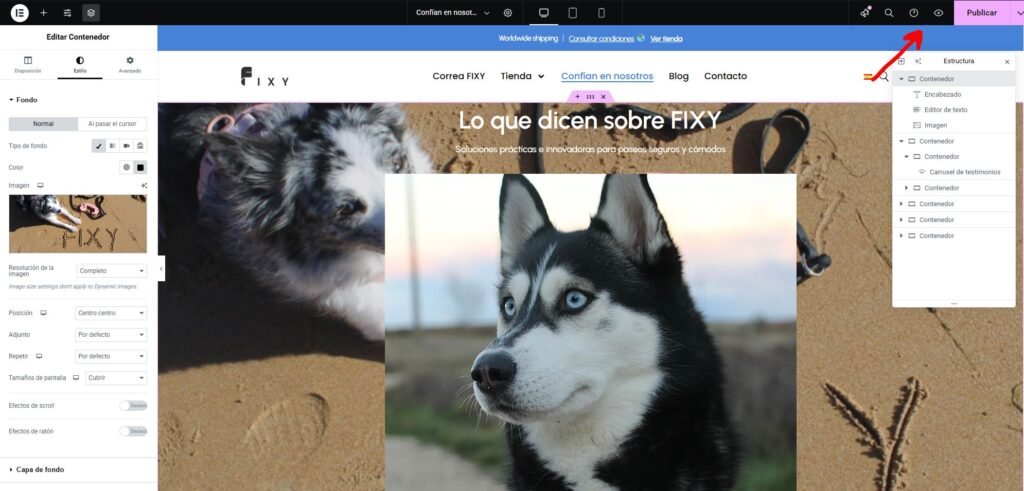This screenshot has height=491, width=1024.
Task: Open site settings sliders icon
Action: tap(67, 13)
